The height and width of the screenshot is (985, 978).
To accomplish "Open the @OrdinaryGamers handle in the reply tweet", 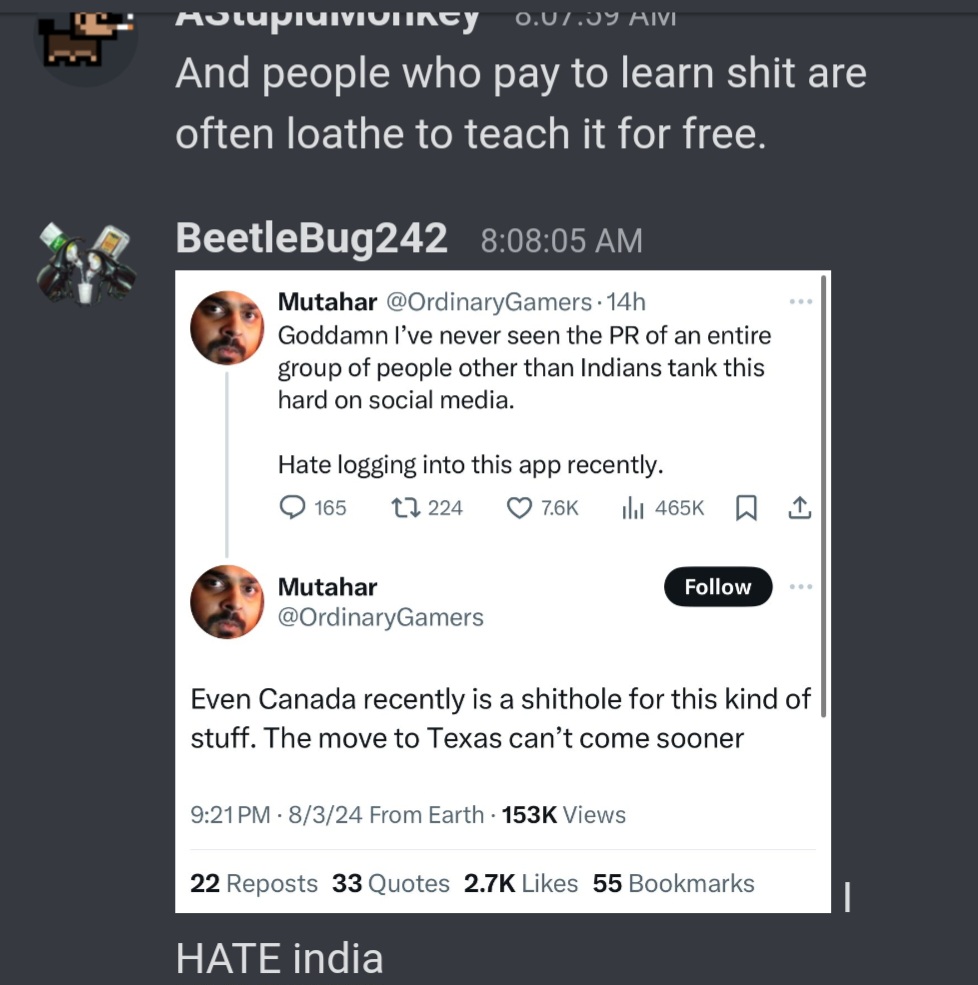I will [381, 617].
